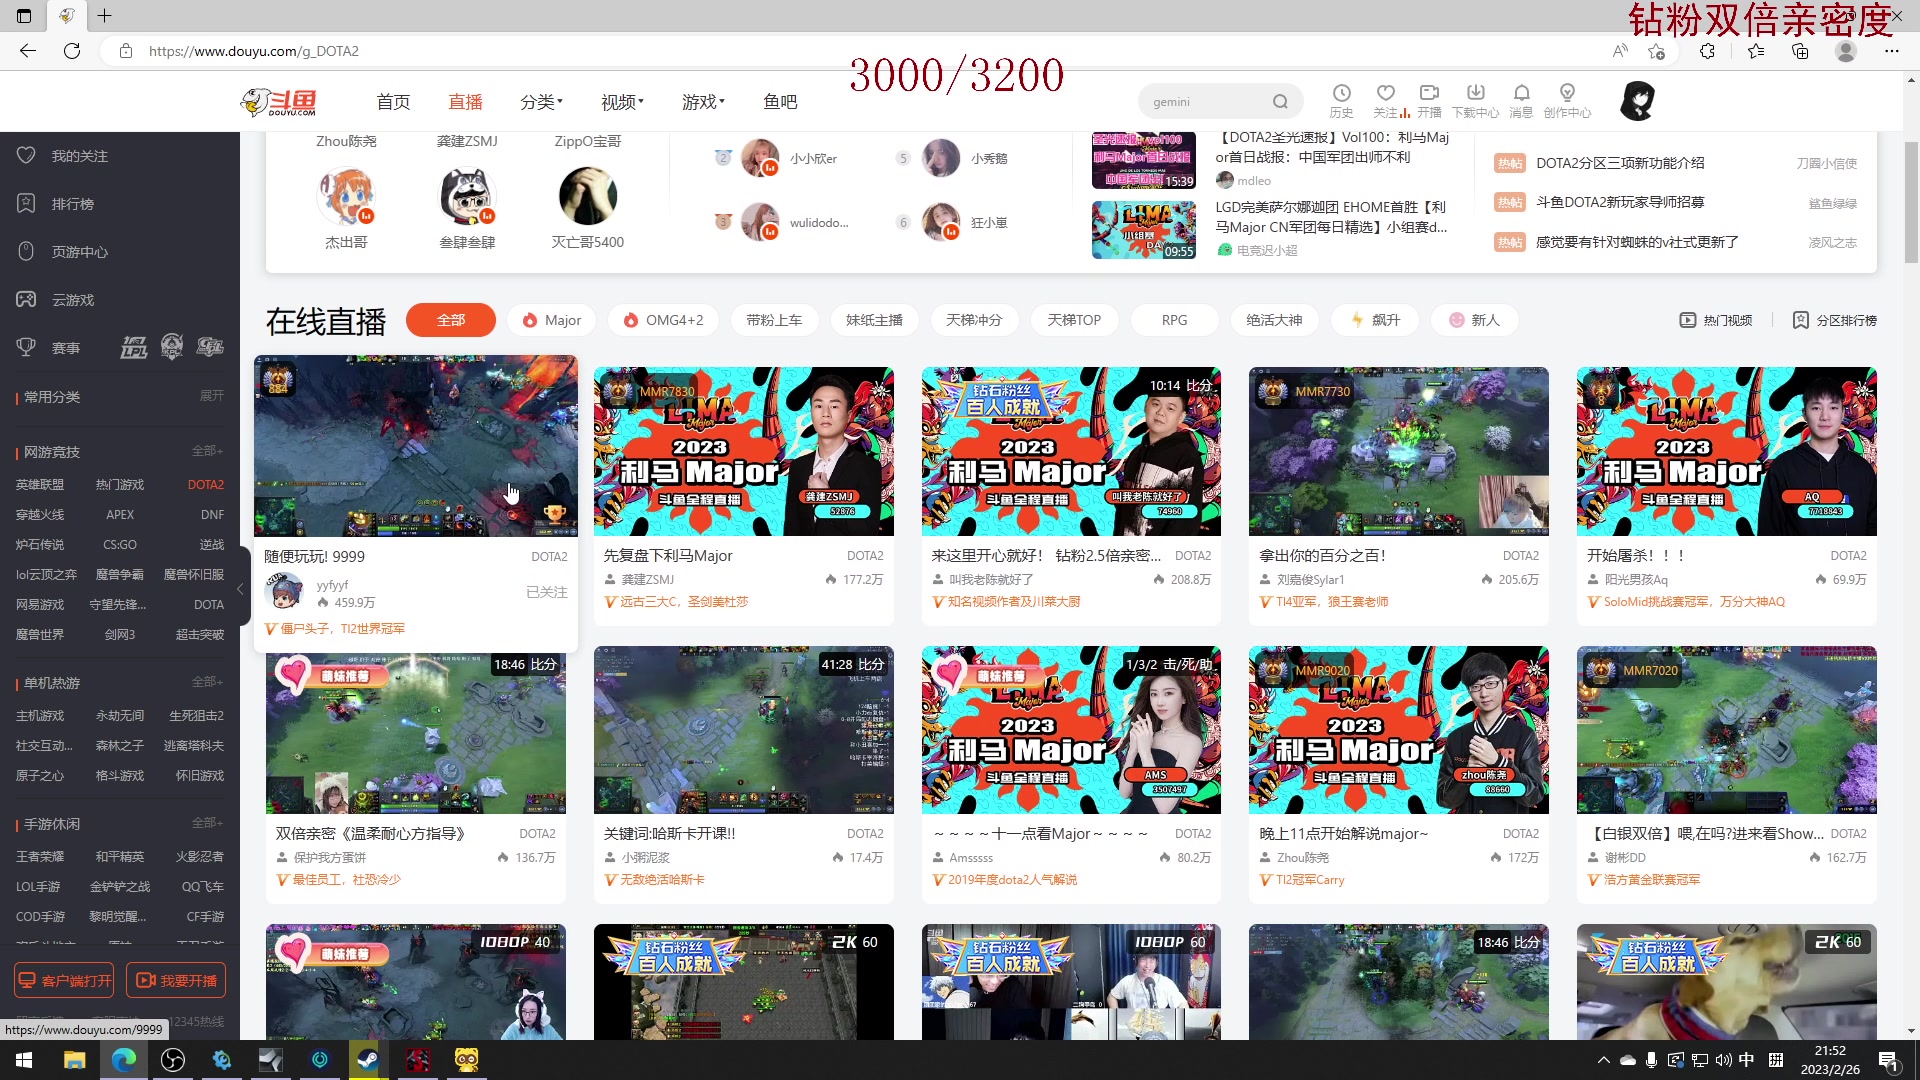
Task: Toggle the 新人 streamer filter
Action: click(1473, 320)
